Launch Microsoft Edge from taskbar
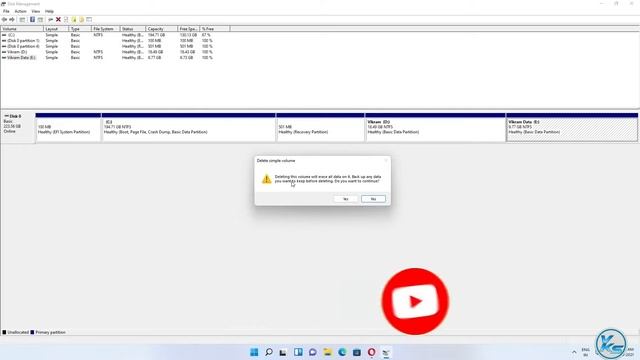 tap(342, 352)
